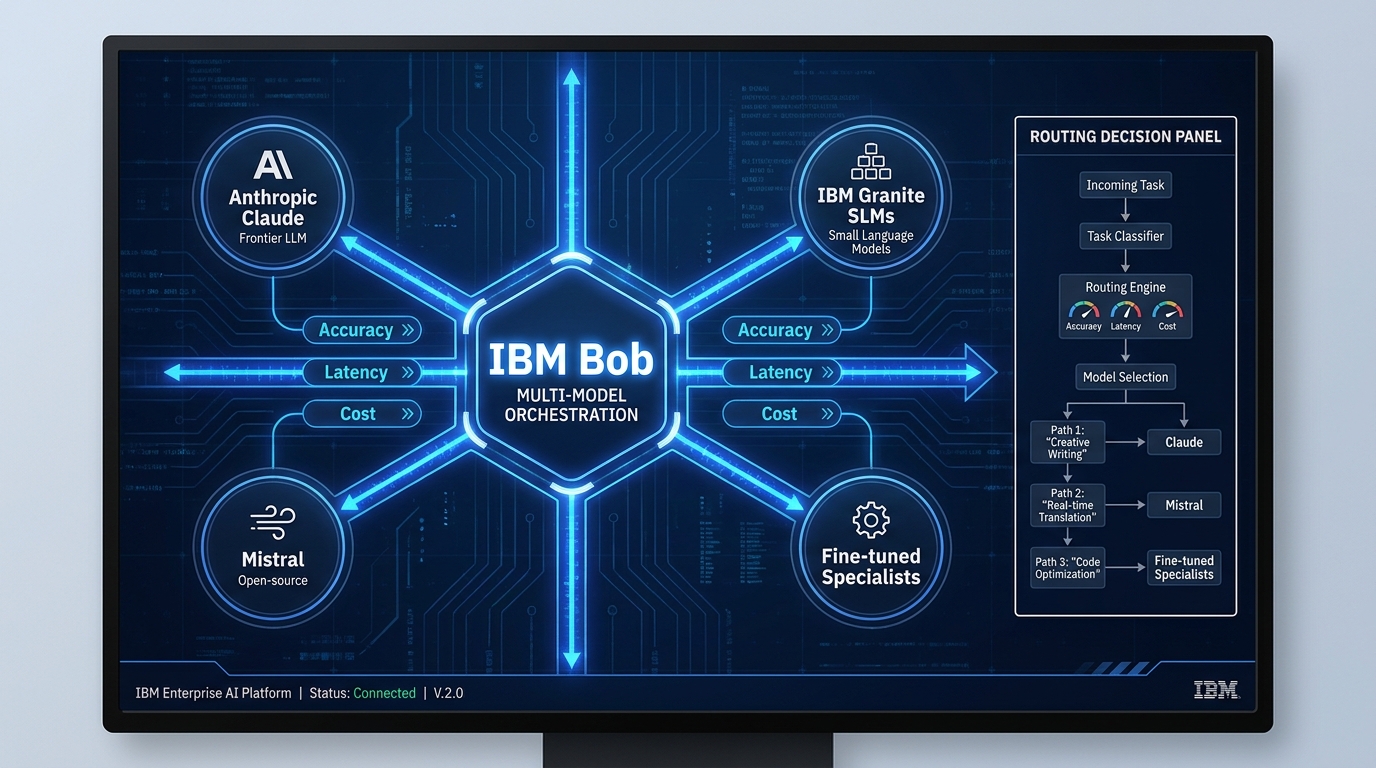Viewport: 1376px width, 768px height.
Task: Click the "MULTI-MODEL ORCHESTRATION" text
Action: (x=571, y=404)
